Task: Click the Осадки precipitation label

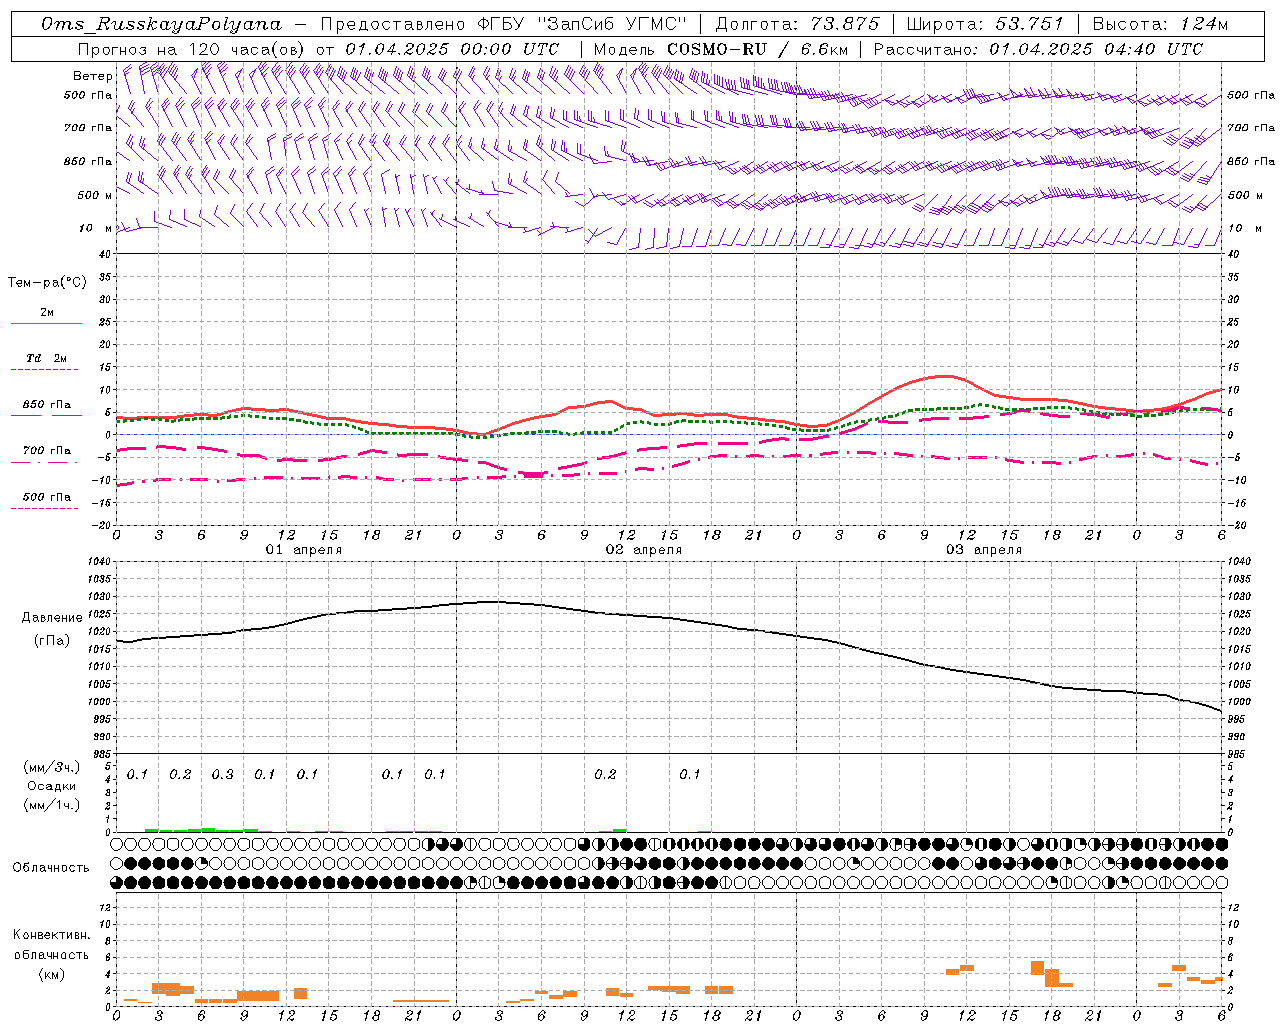Action: click(51, 786)
